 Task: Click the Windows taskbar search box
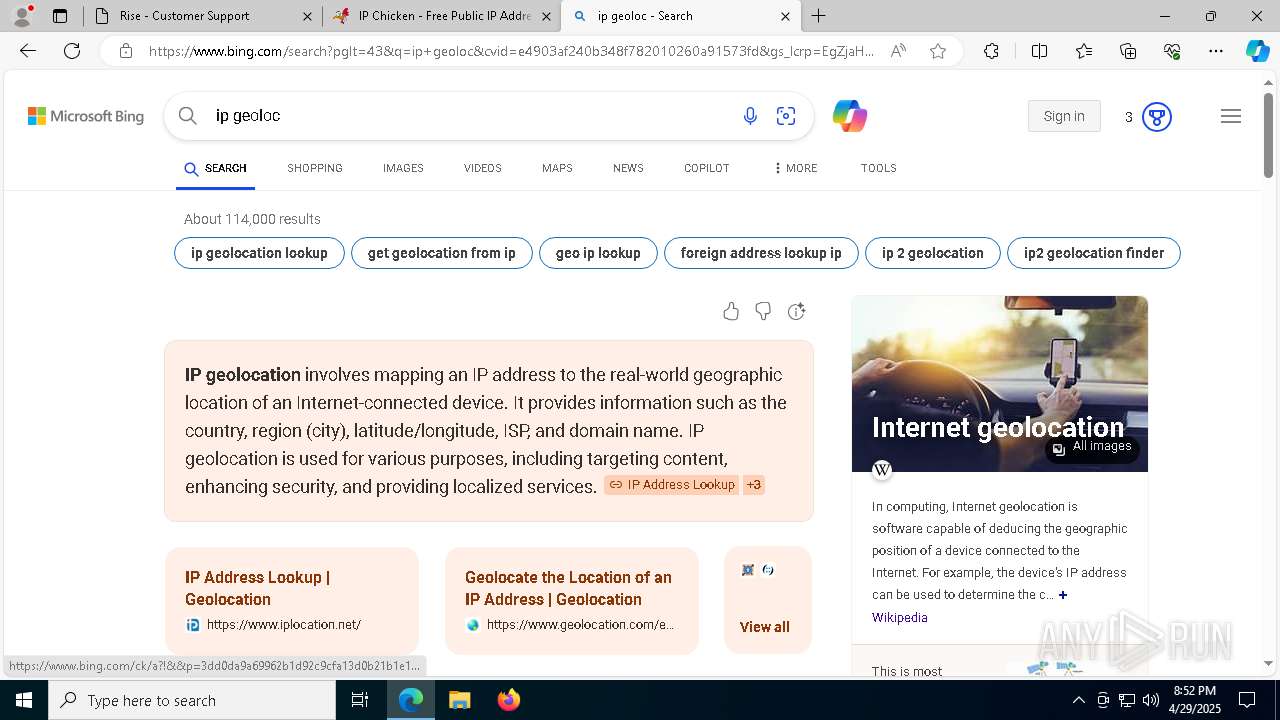coord(192,700)
